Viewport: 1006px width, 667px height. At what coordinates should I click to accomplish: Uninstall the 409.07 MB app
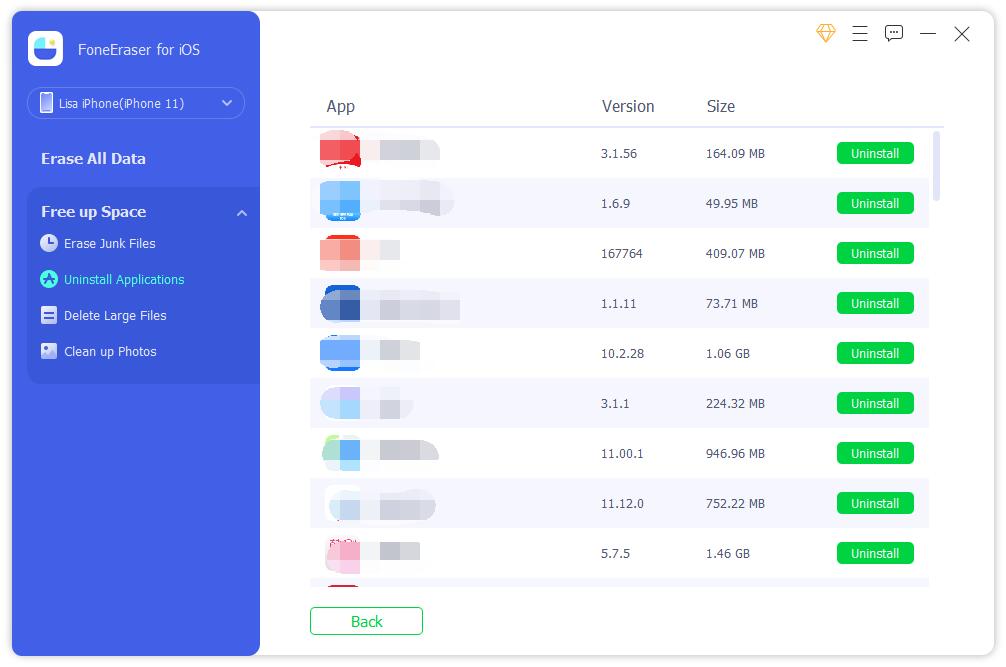(x=875, y=253)
